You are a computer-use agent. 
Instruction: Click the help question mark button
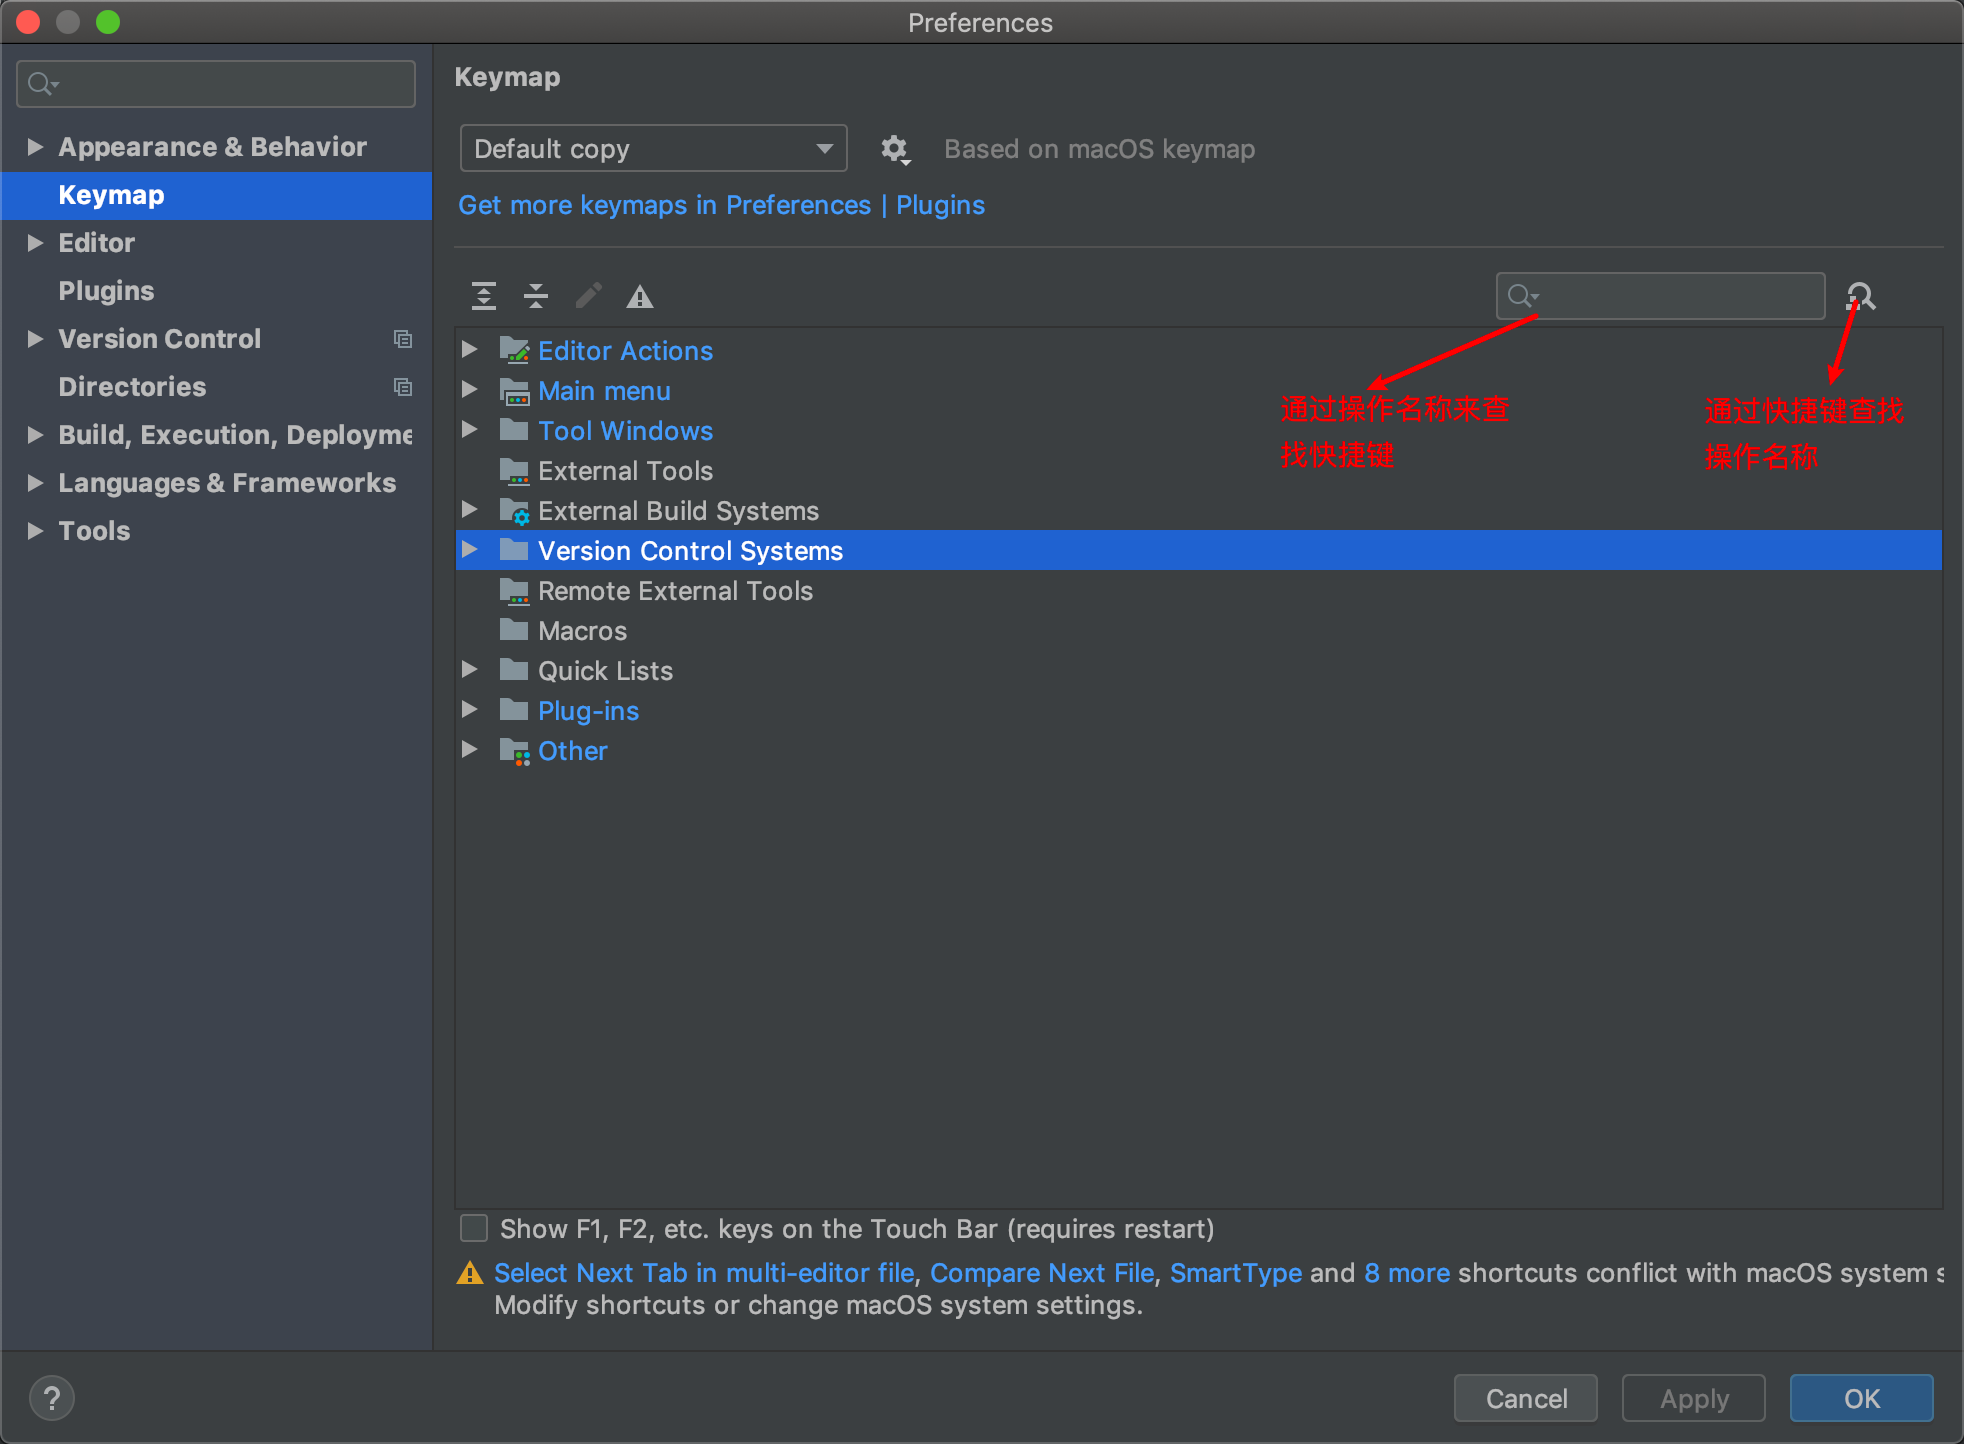[x=52, y=1398]
